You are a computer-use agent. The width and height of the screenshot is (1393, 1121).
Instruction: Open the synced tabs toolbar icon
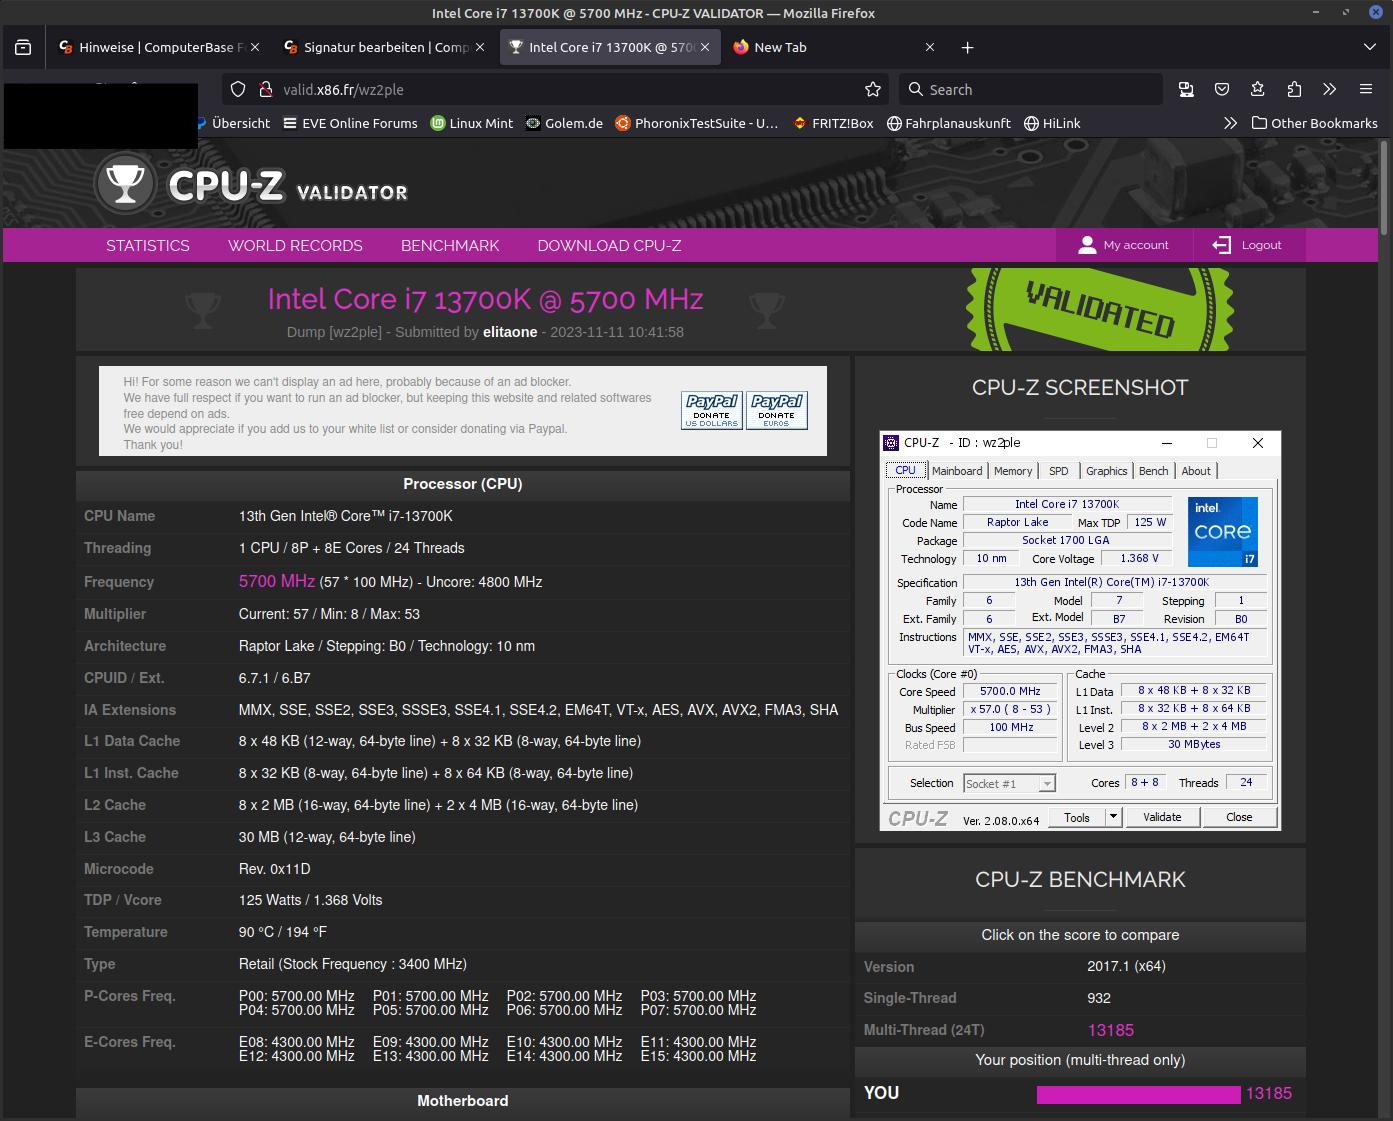(1186, 89)
